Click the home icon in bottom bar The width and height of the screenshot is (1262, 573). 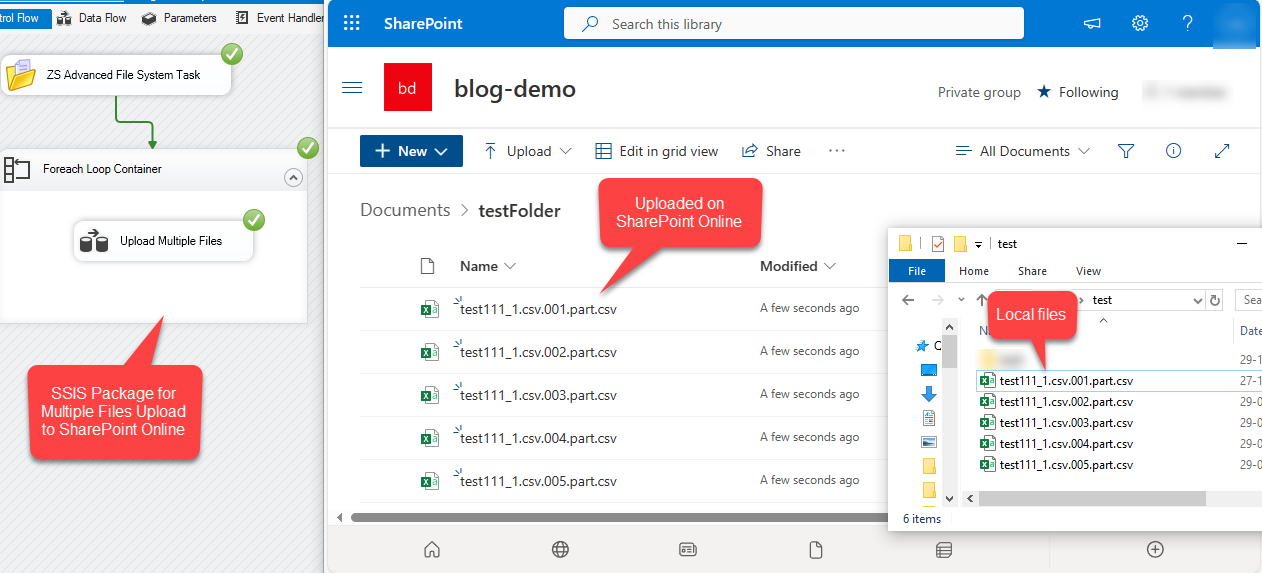click(432, 549)
